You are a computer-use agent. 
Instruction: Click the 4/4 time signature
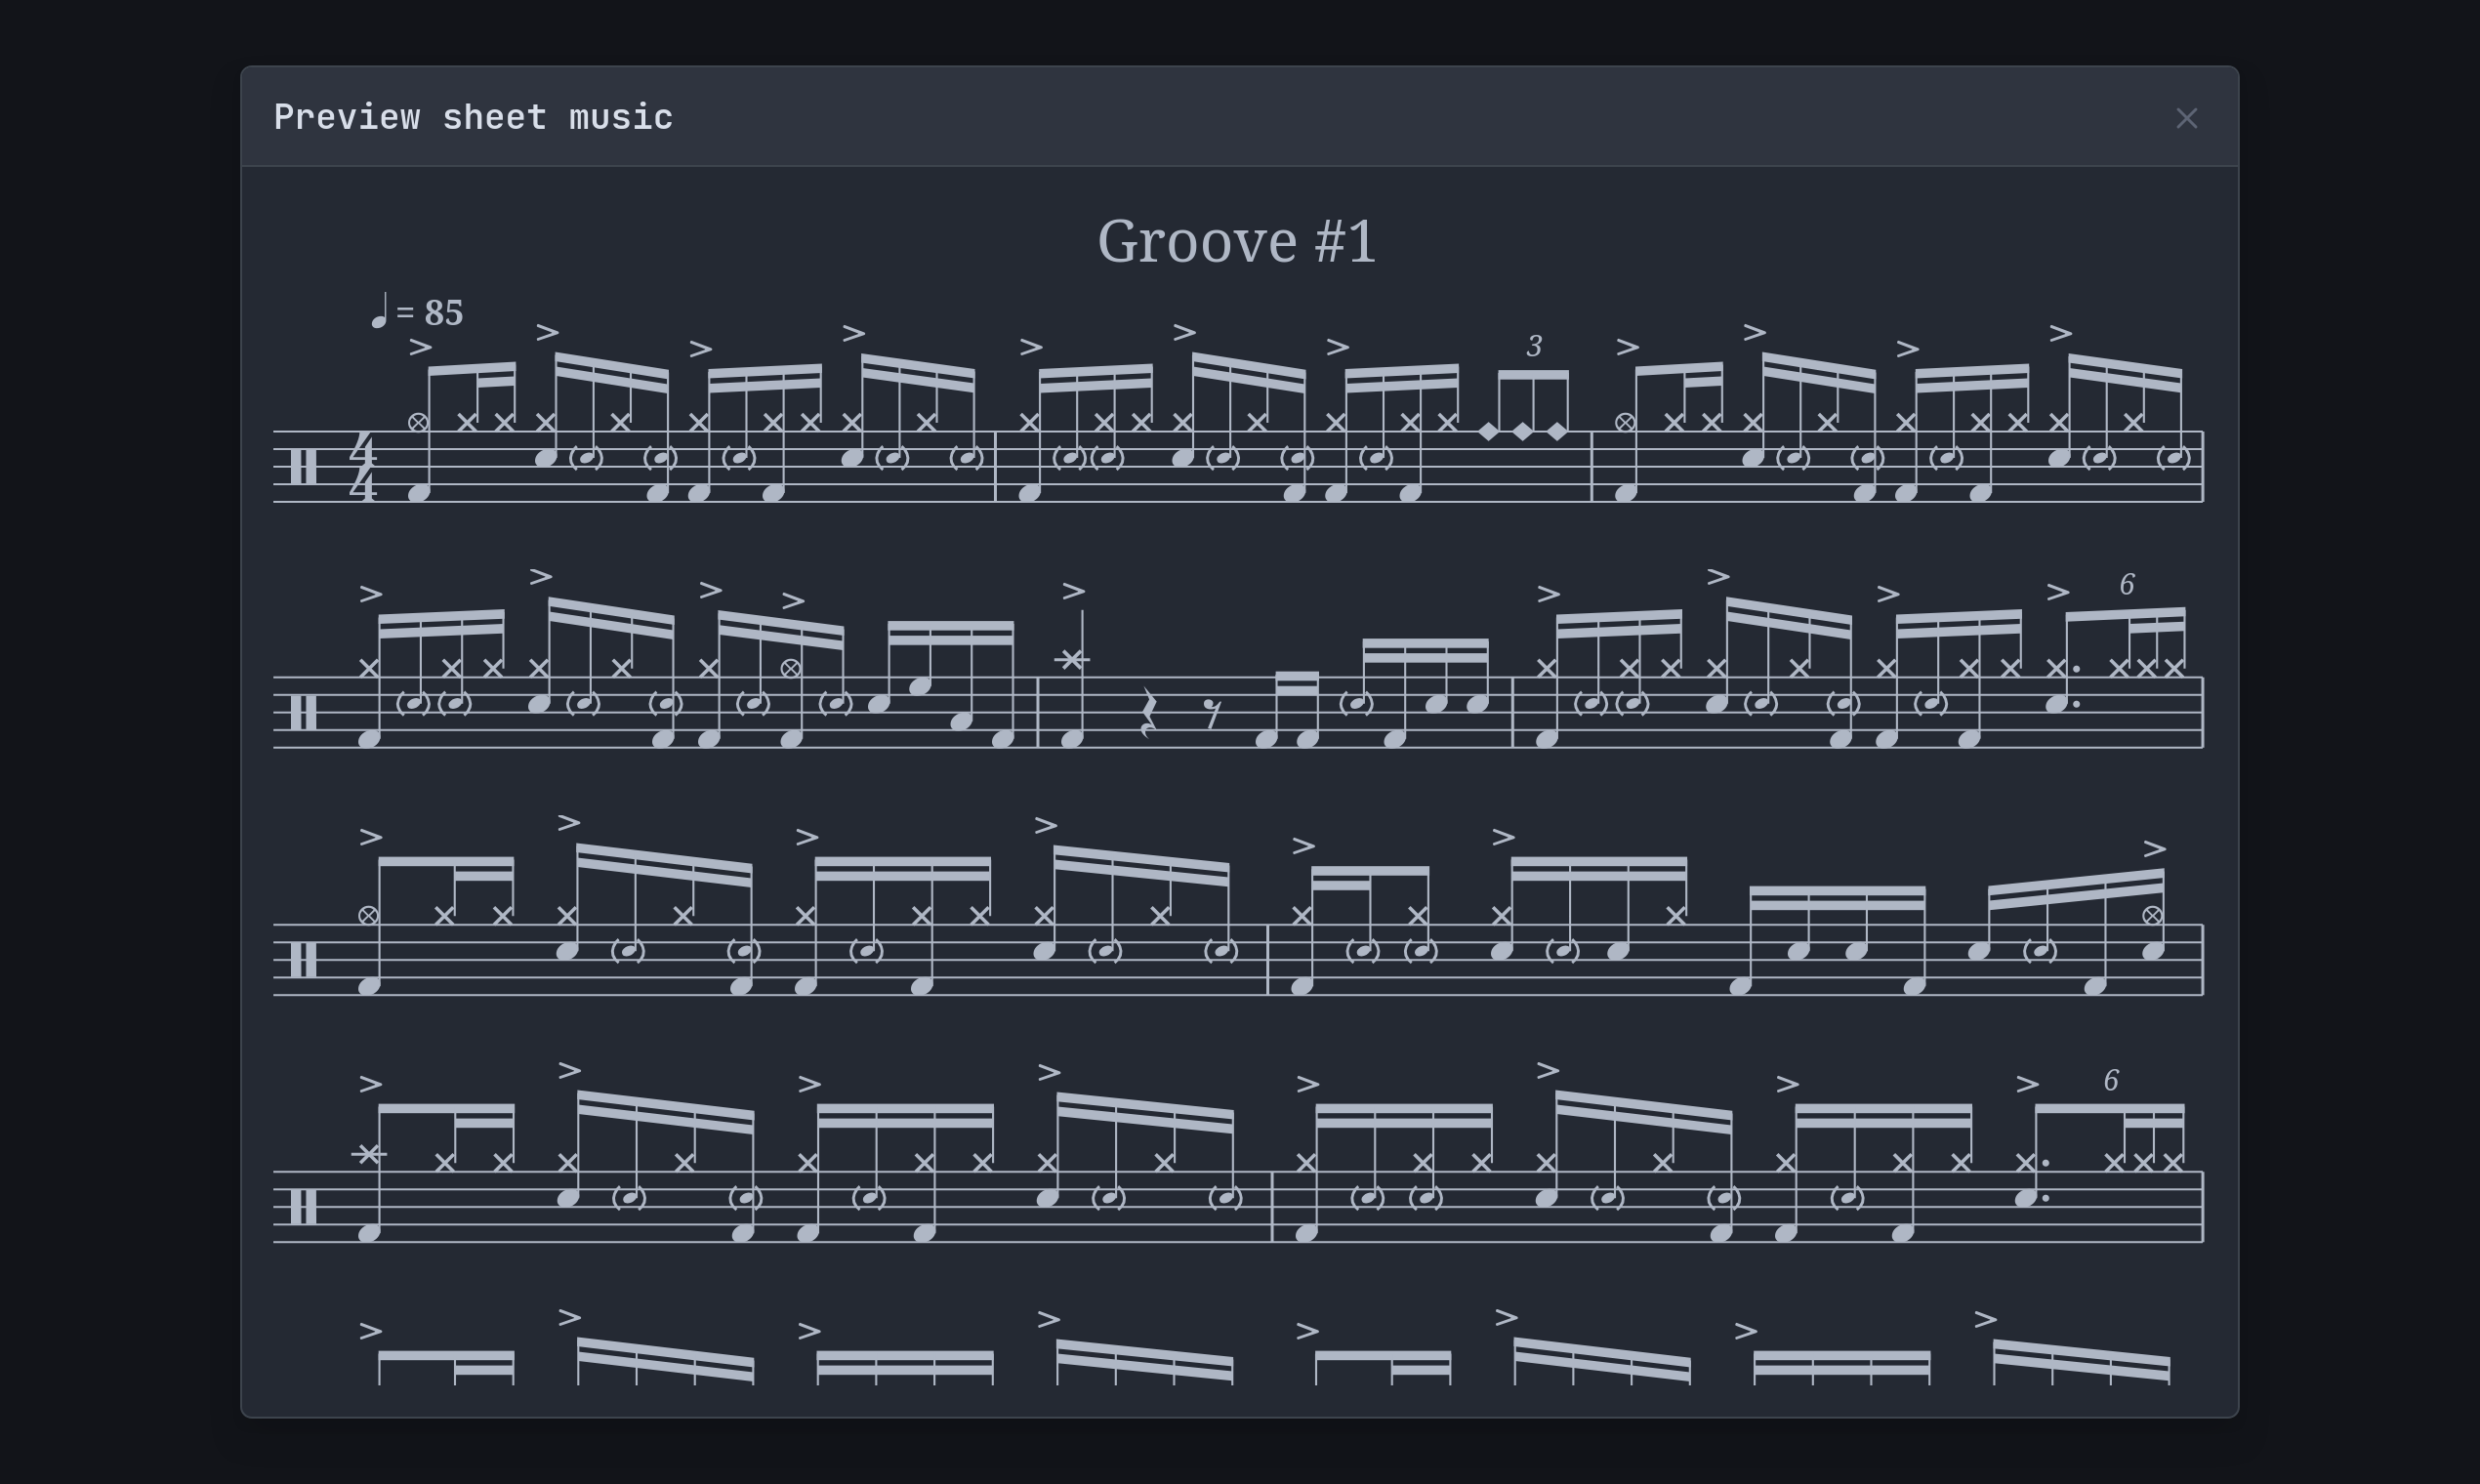click(x=362, y=467)
